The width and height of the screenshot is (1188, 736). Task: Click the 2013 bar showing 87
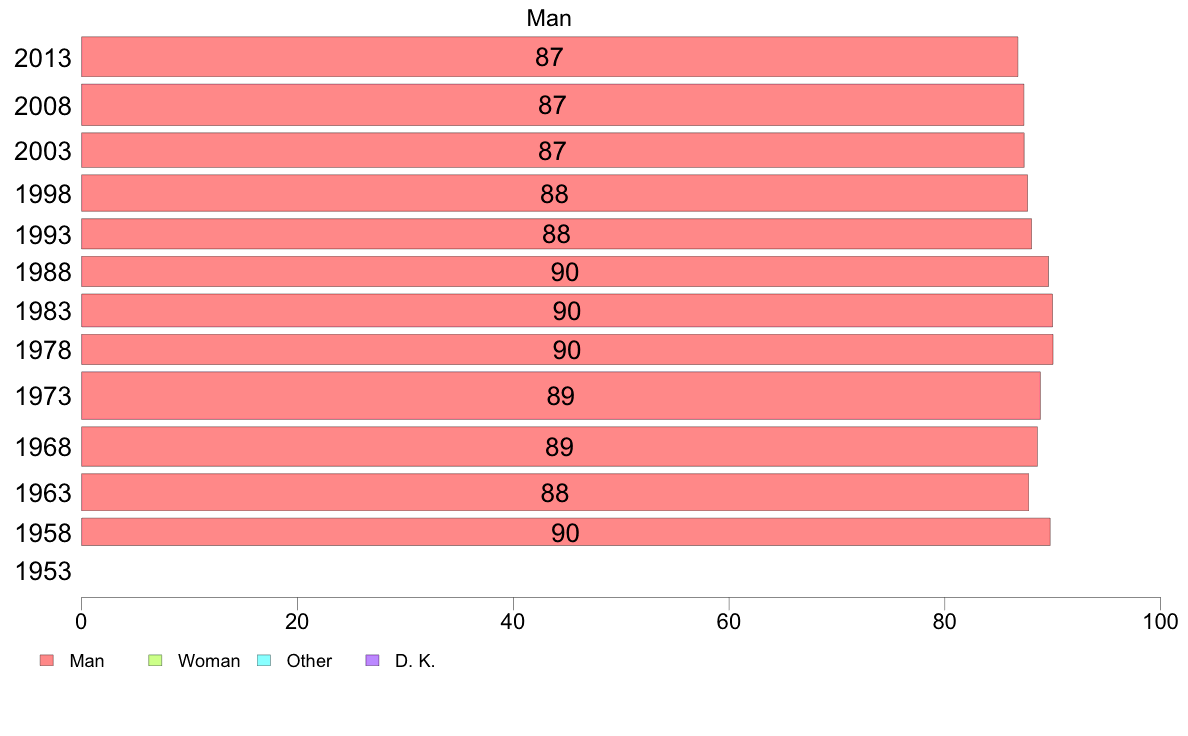[x=549, y=57]
